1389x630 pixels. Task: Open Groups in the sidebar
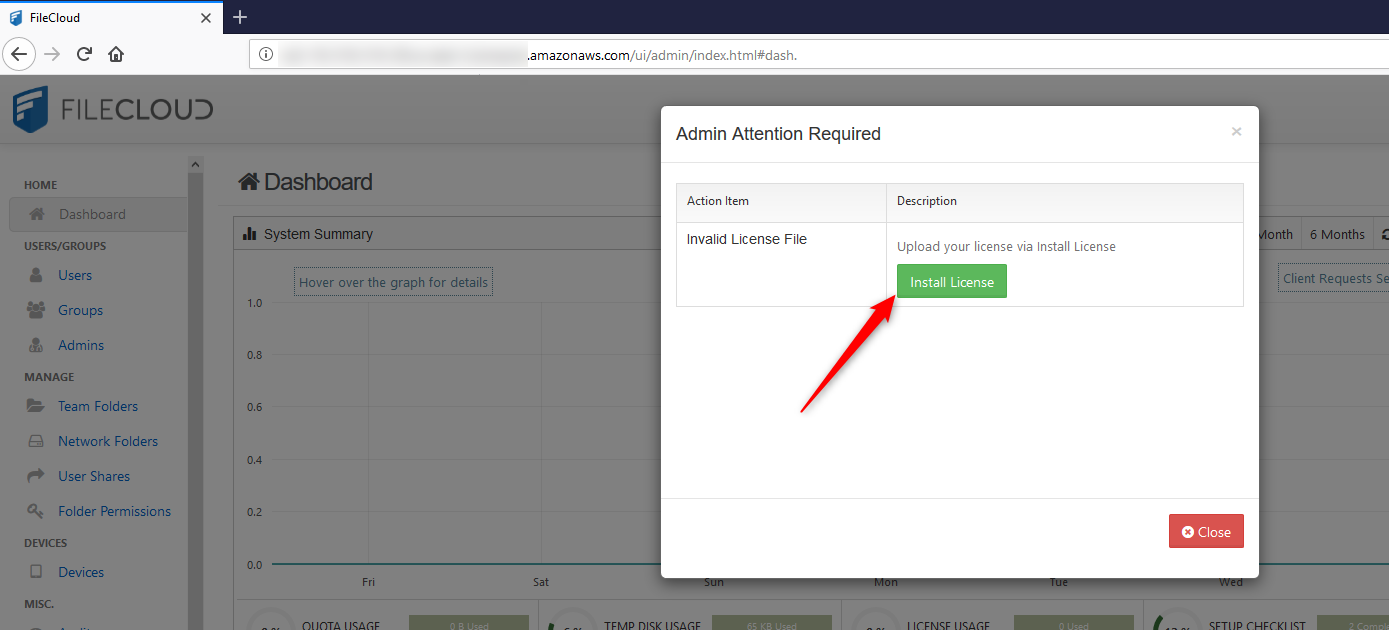(x=80, y=310)
